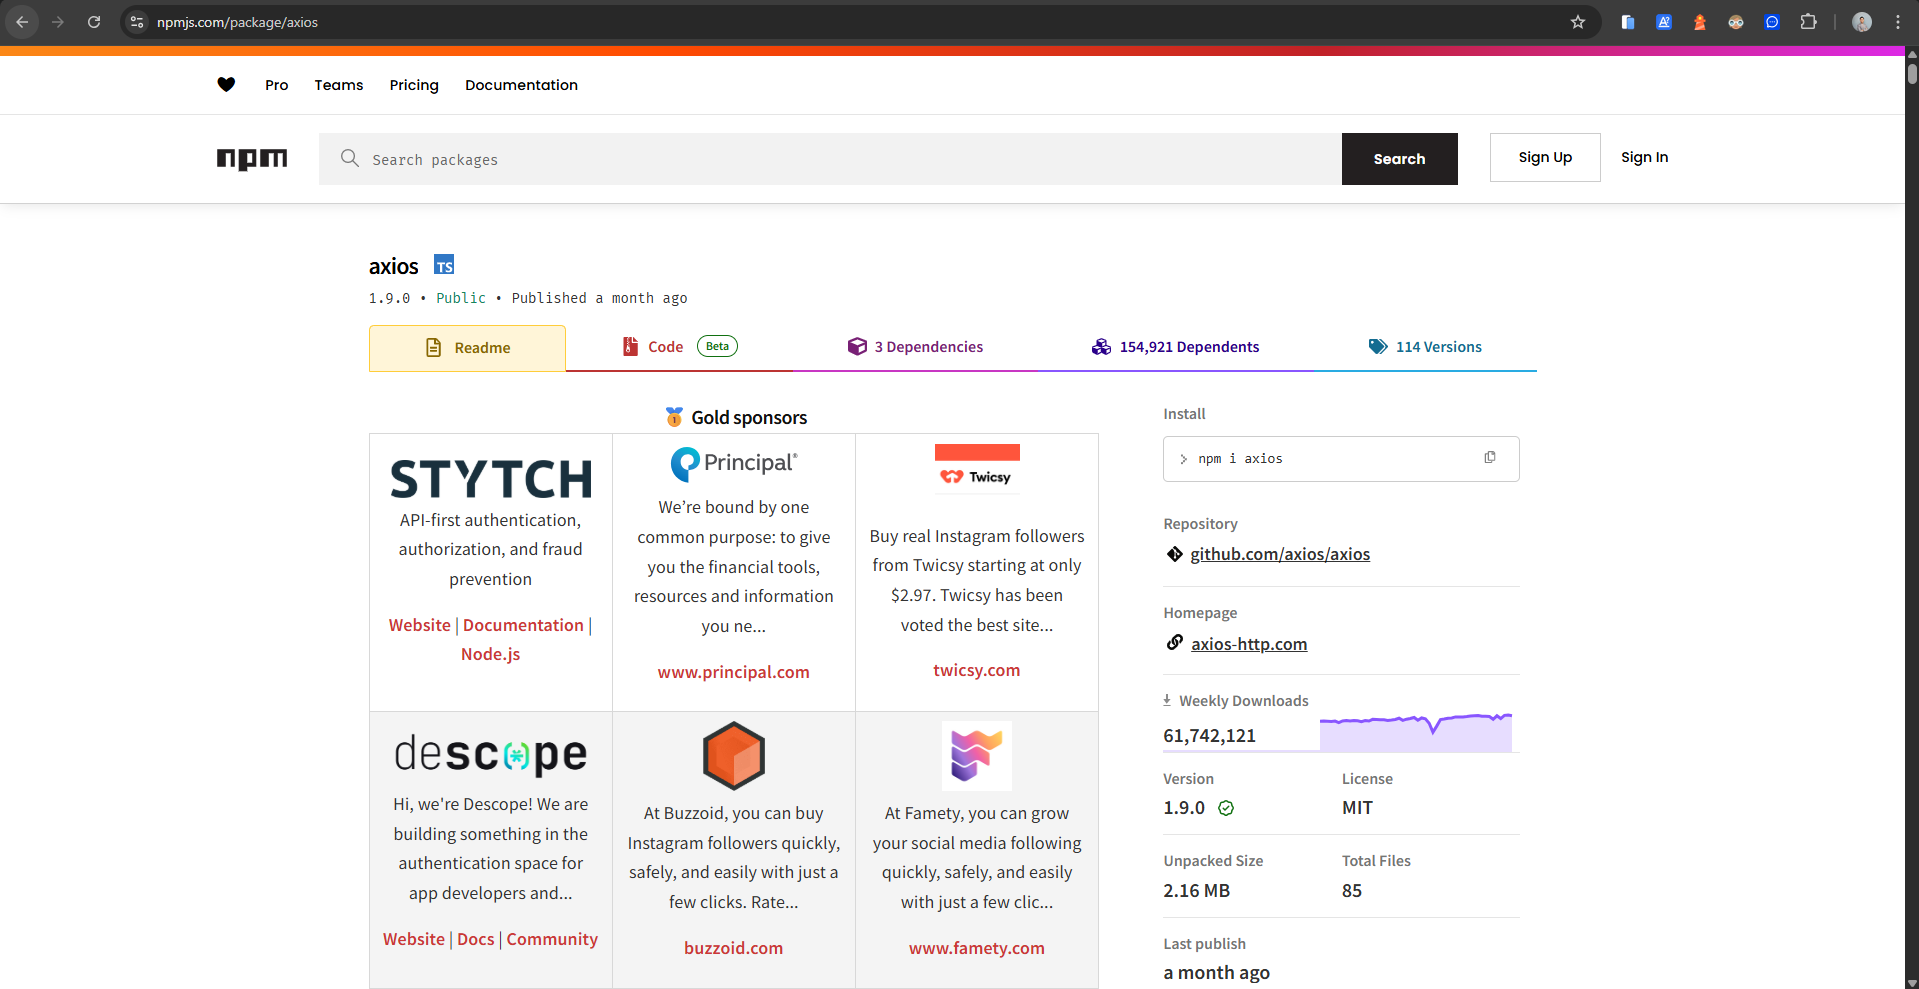Open the Extensions puzzle icon
Screen dimensions: 1919x989
[1808, 22]
